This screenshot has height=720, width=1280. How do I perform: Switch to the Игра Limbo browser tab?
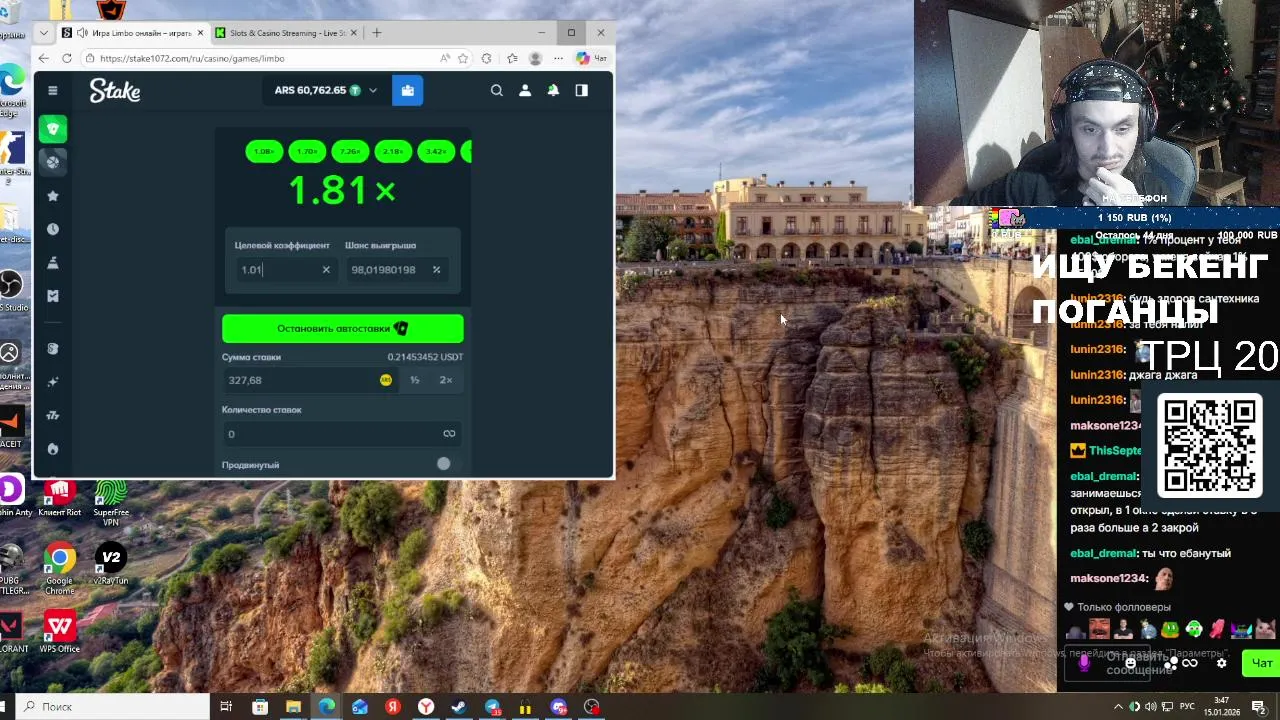point(133,33)
